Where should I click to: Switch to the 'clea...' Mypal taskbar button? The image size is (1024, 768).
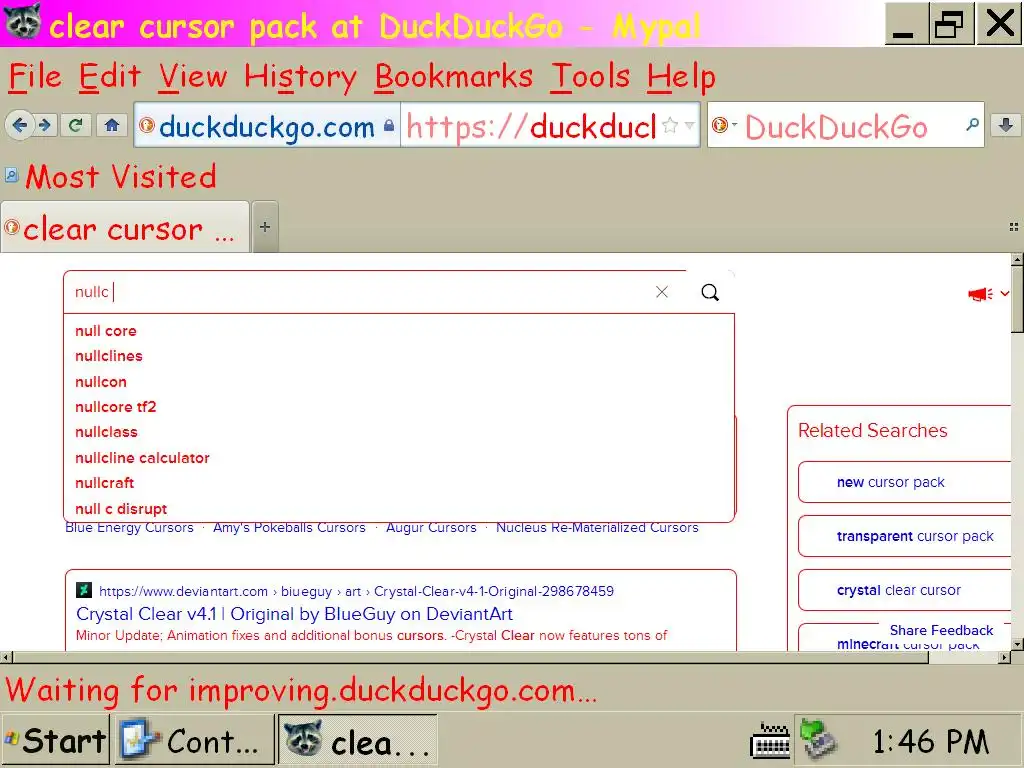[358, 740]
